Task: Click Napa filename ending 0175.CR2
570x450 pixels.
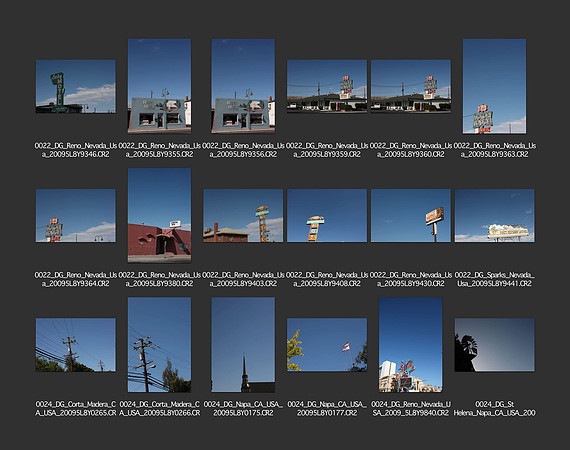Action: [x=243, y=409]
